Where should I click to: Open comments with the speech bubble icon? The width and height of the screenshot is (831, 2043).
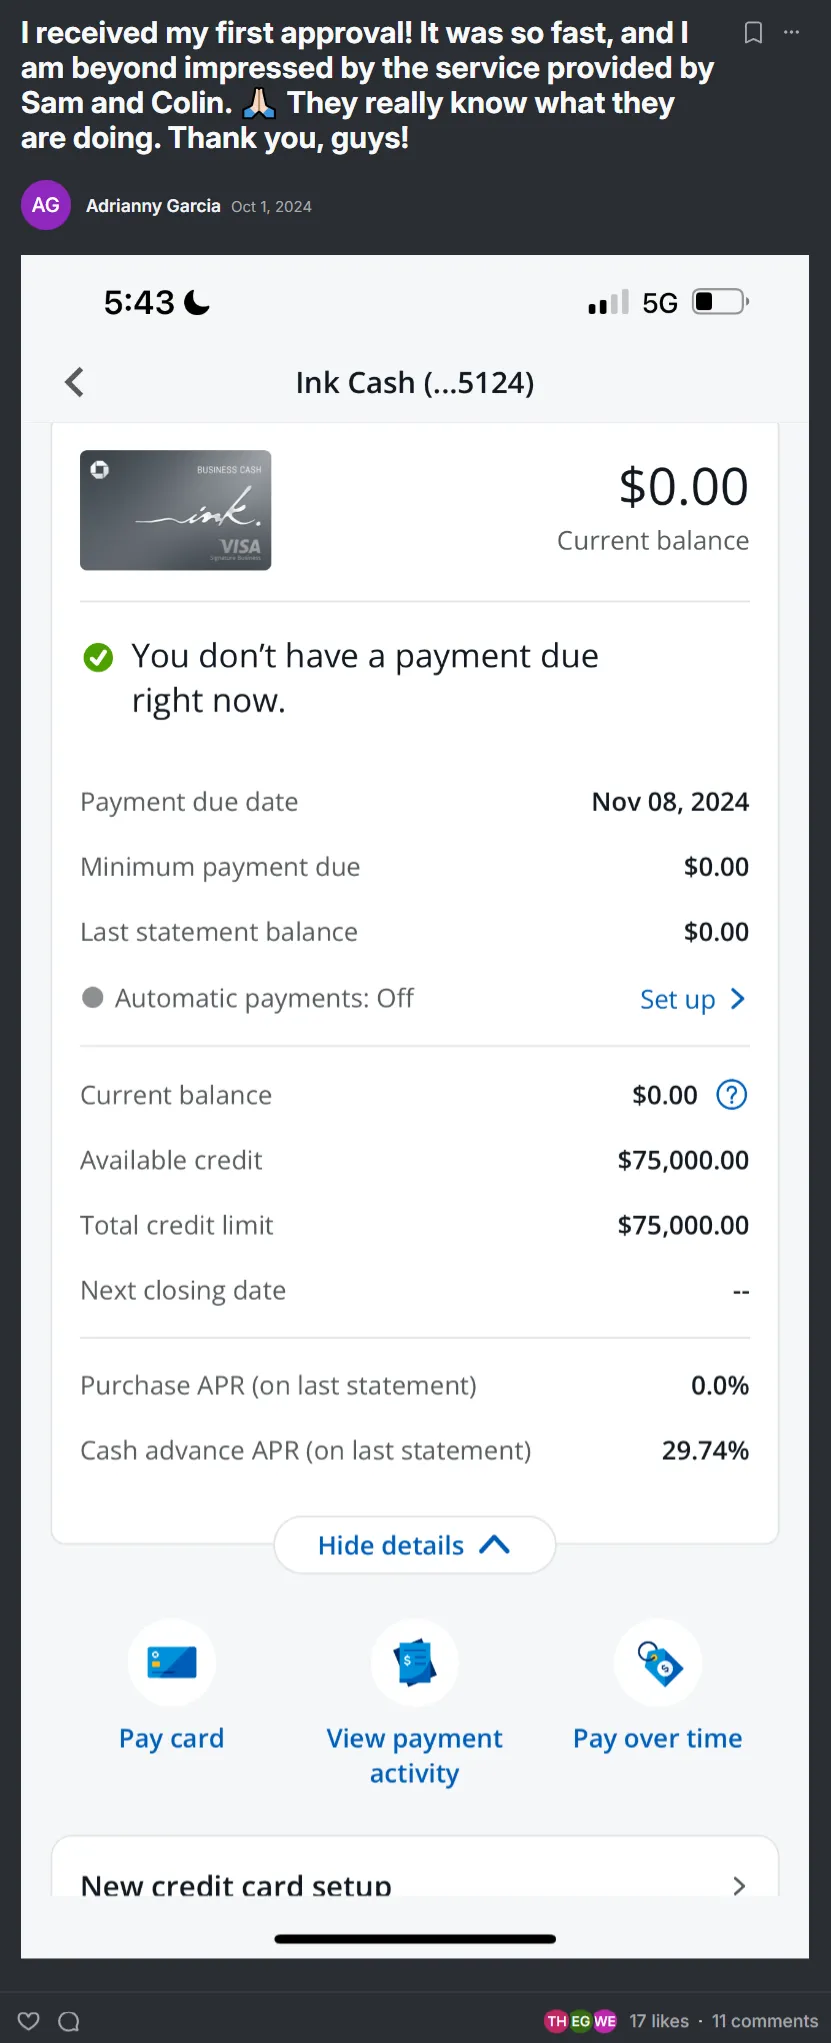click(69, 2021)
